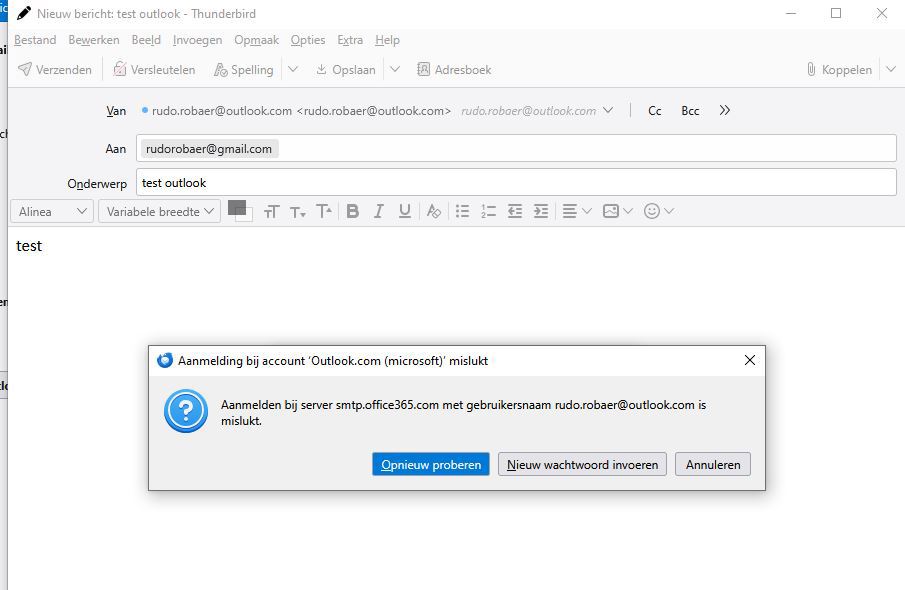Click the Versleutelen encrypt button
Viewport: 905px width, 590px height.
[154, 70]
